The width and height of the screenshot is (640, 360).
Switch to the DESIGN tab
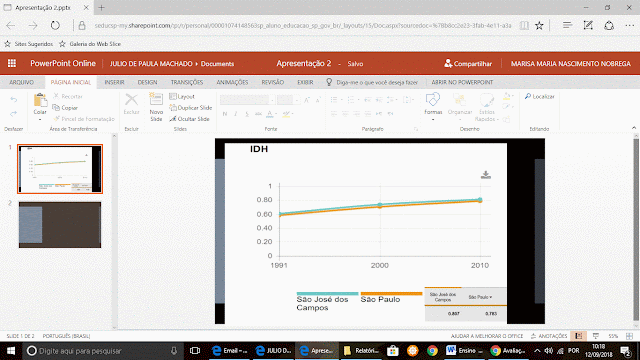(147, 82)
